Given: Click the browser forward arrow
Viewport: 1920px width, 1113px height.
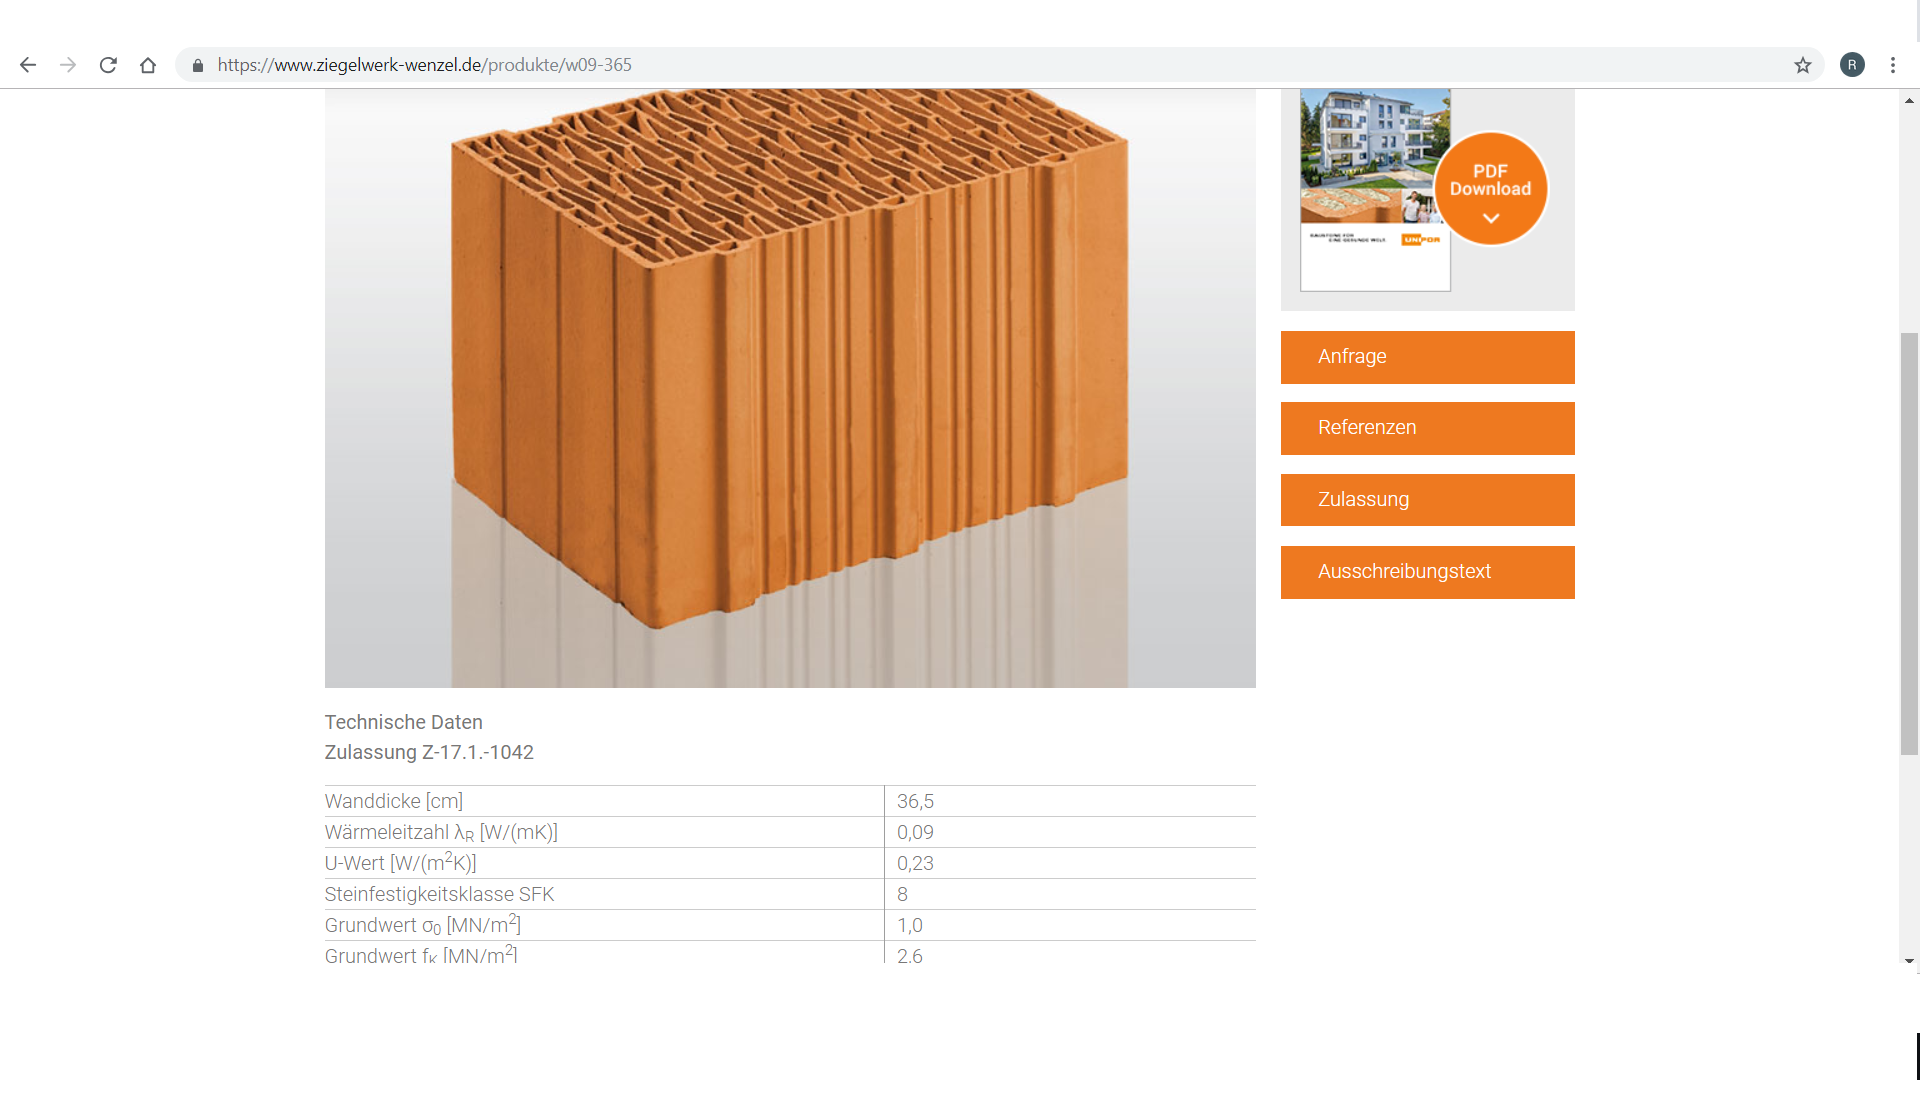Looking at the screenshot, I should coord(68,65).
